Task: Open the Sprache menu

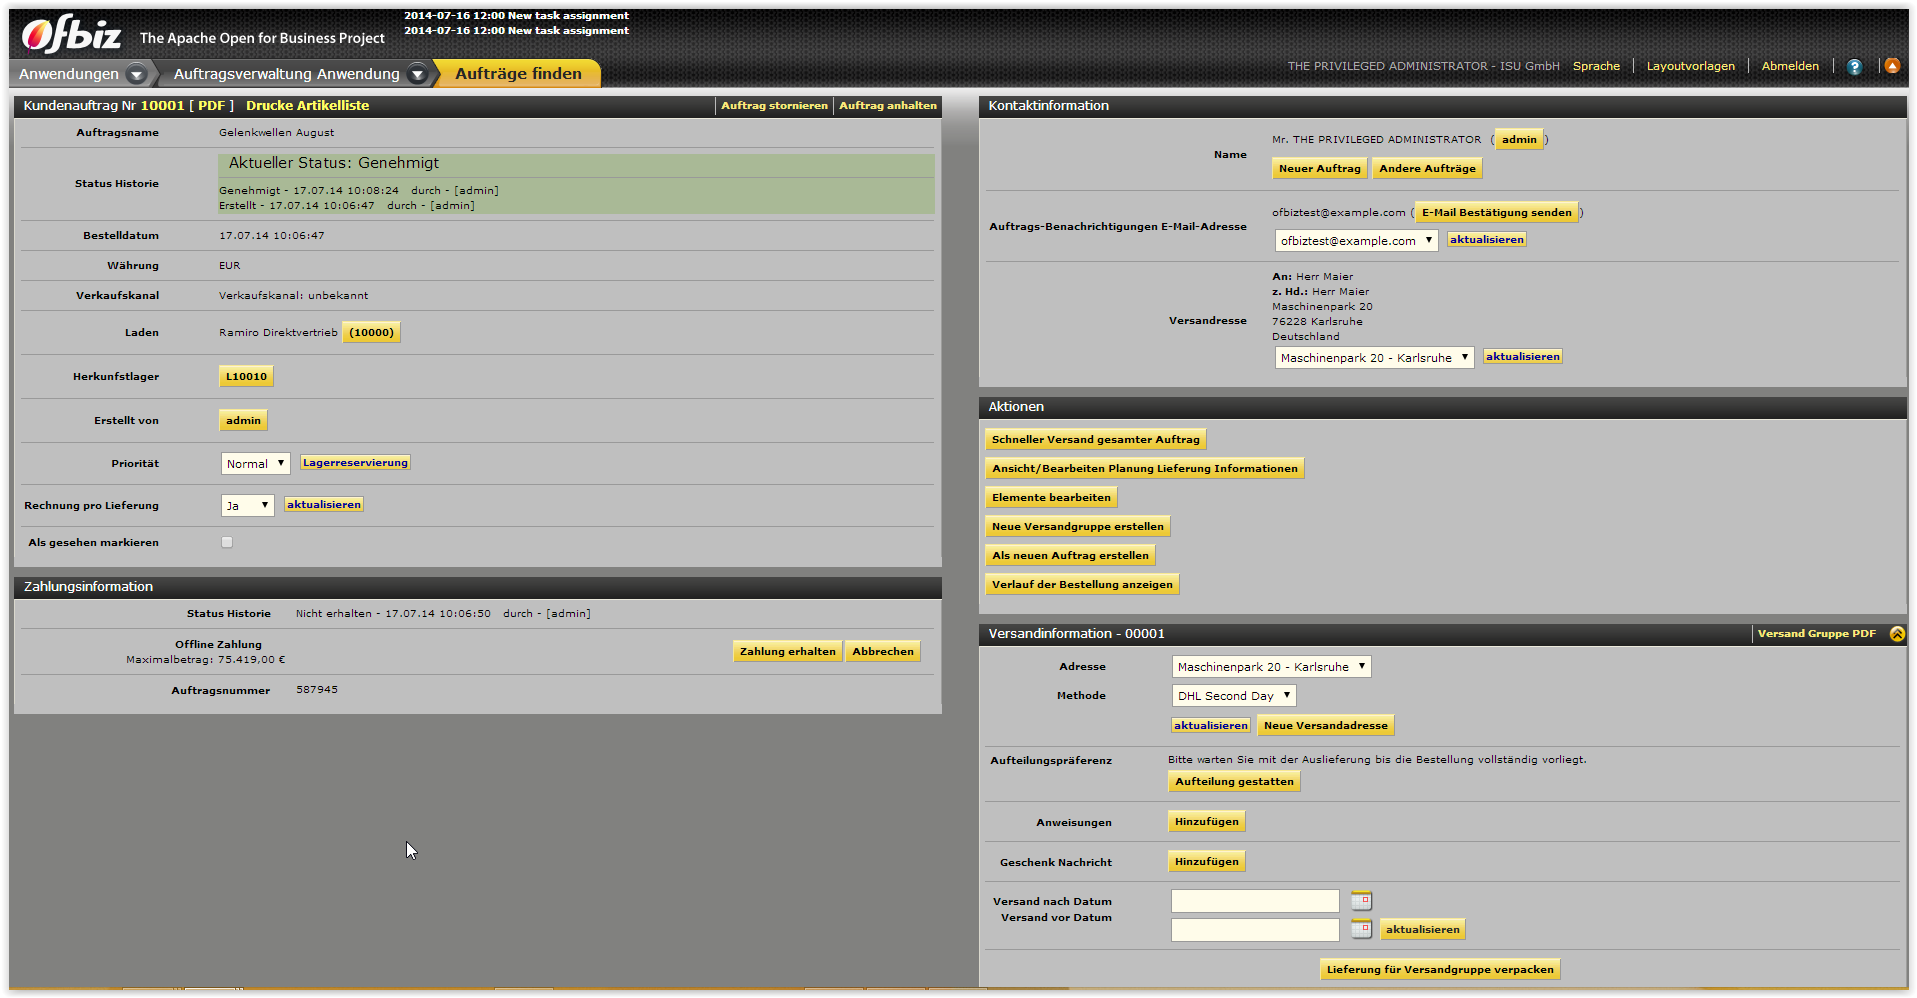Action: click(x=1596, y=66)
